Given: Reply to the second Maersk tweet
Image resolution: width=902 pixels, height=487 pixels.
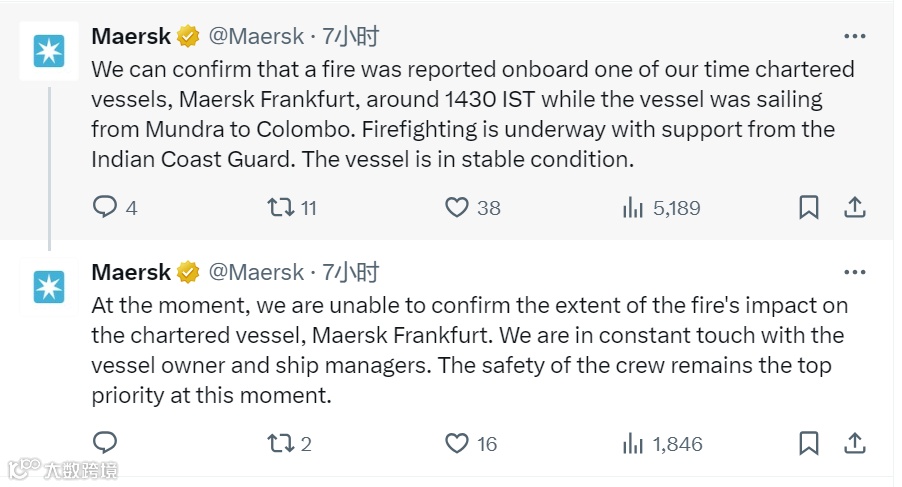Looking at the screenshot, I should [x=105, y=443].
